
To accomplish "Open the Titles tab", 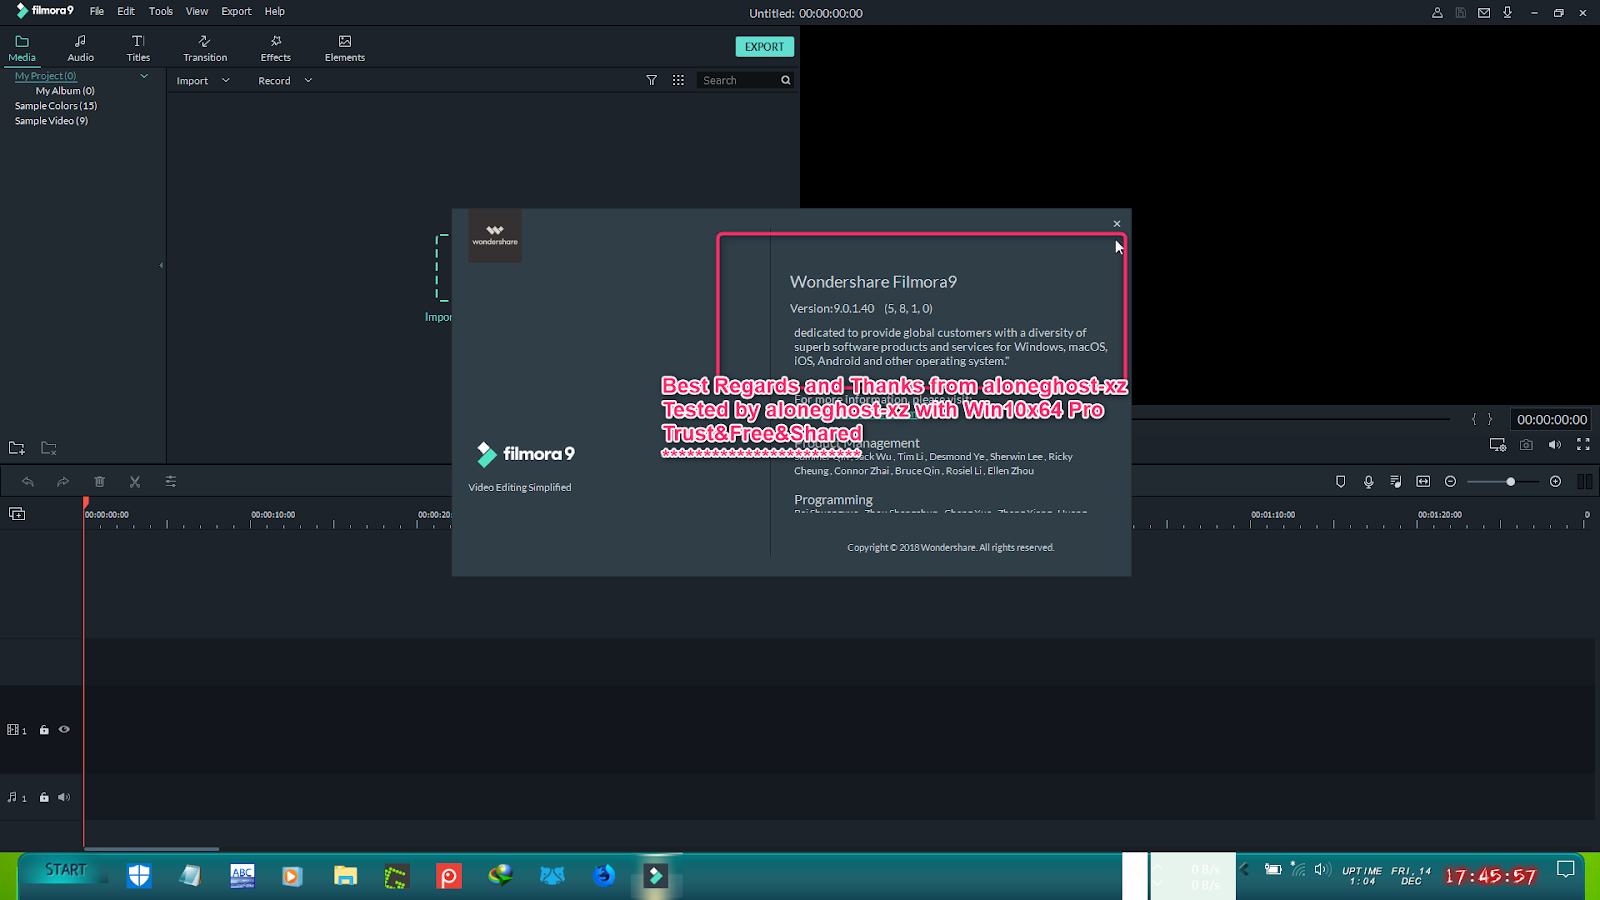I will (138, 48).
